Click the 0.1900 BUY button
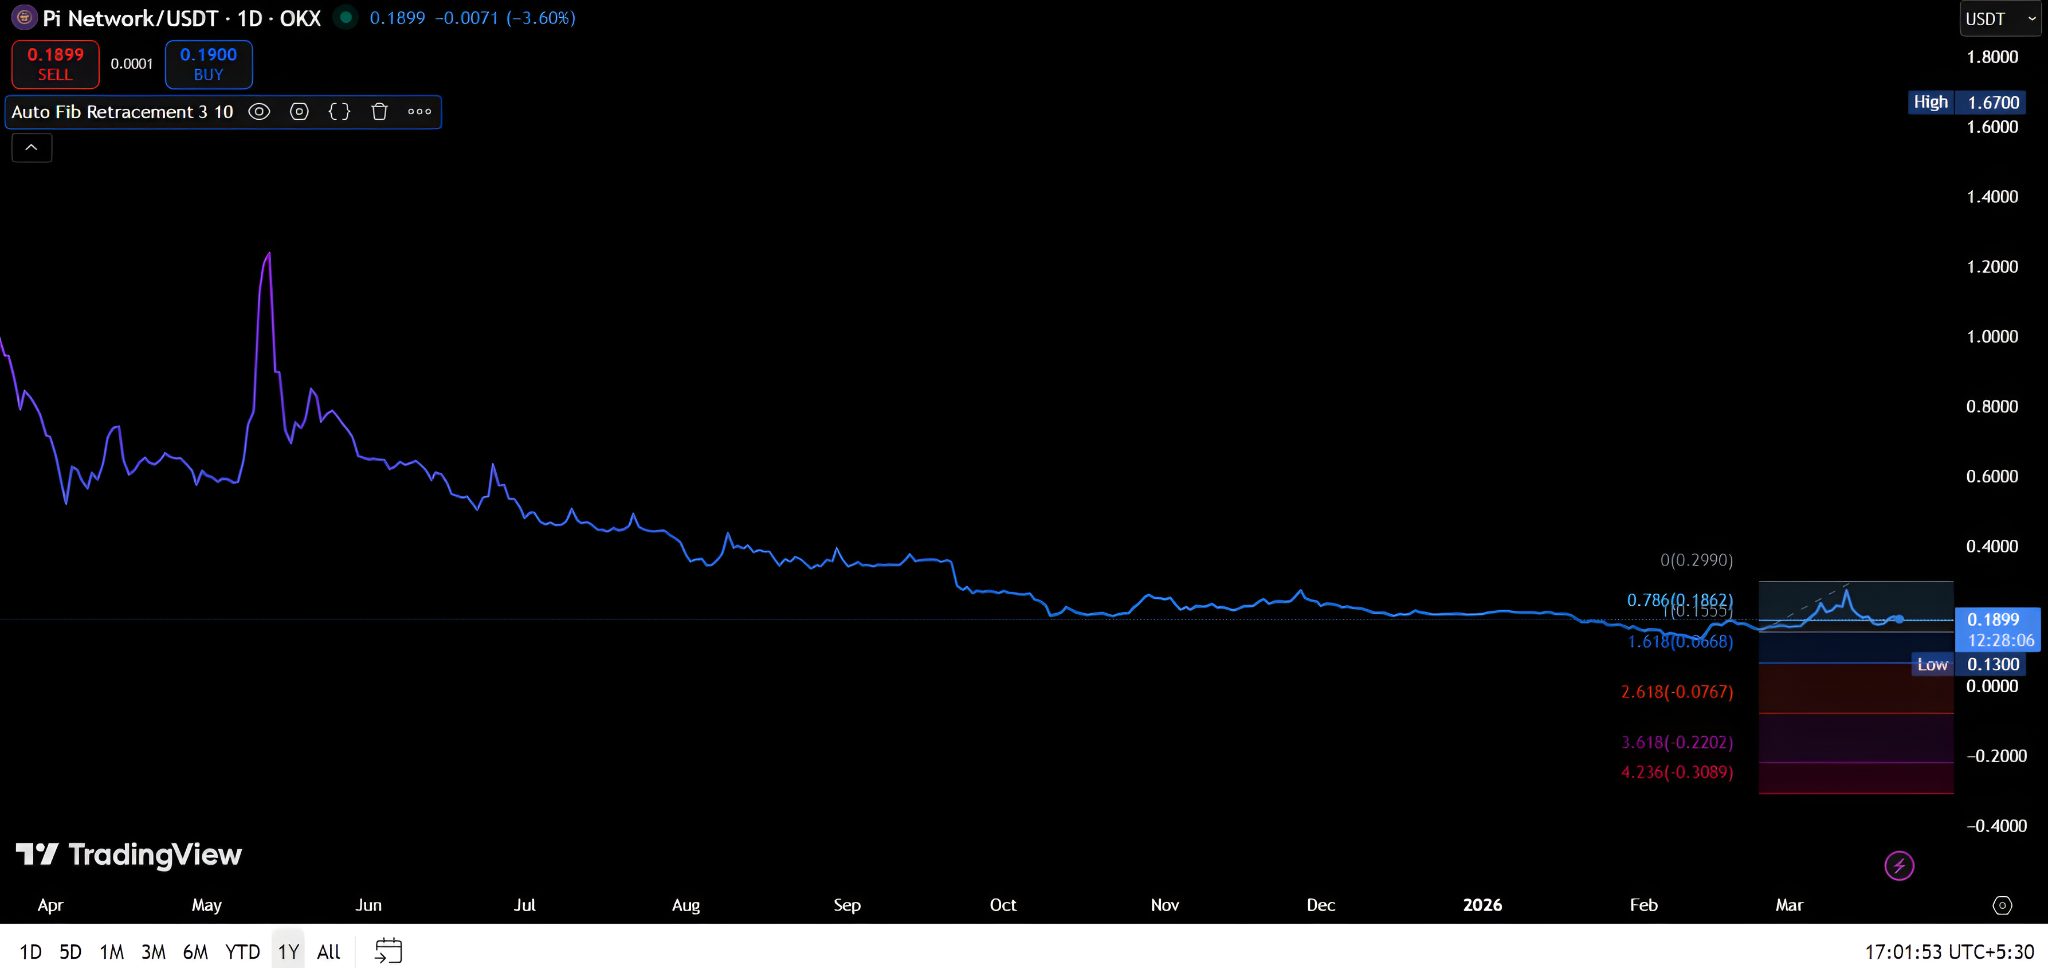 (208, 64)
